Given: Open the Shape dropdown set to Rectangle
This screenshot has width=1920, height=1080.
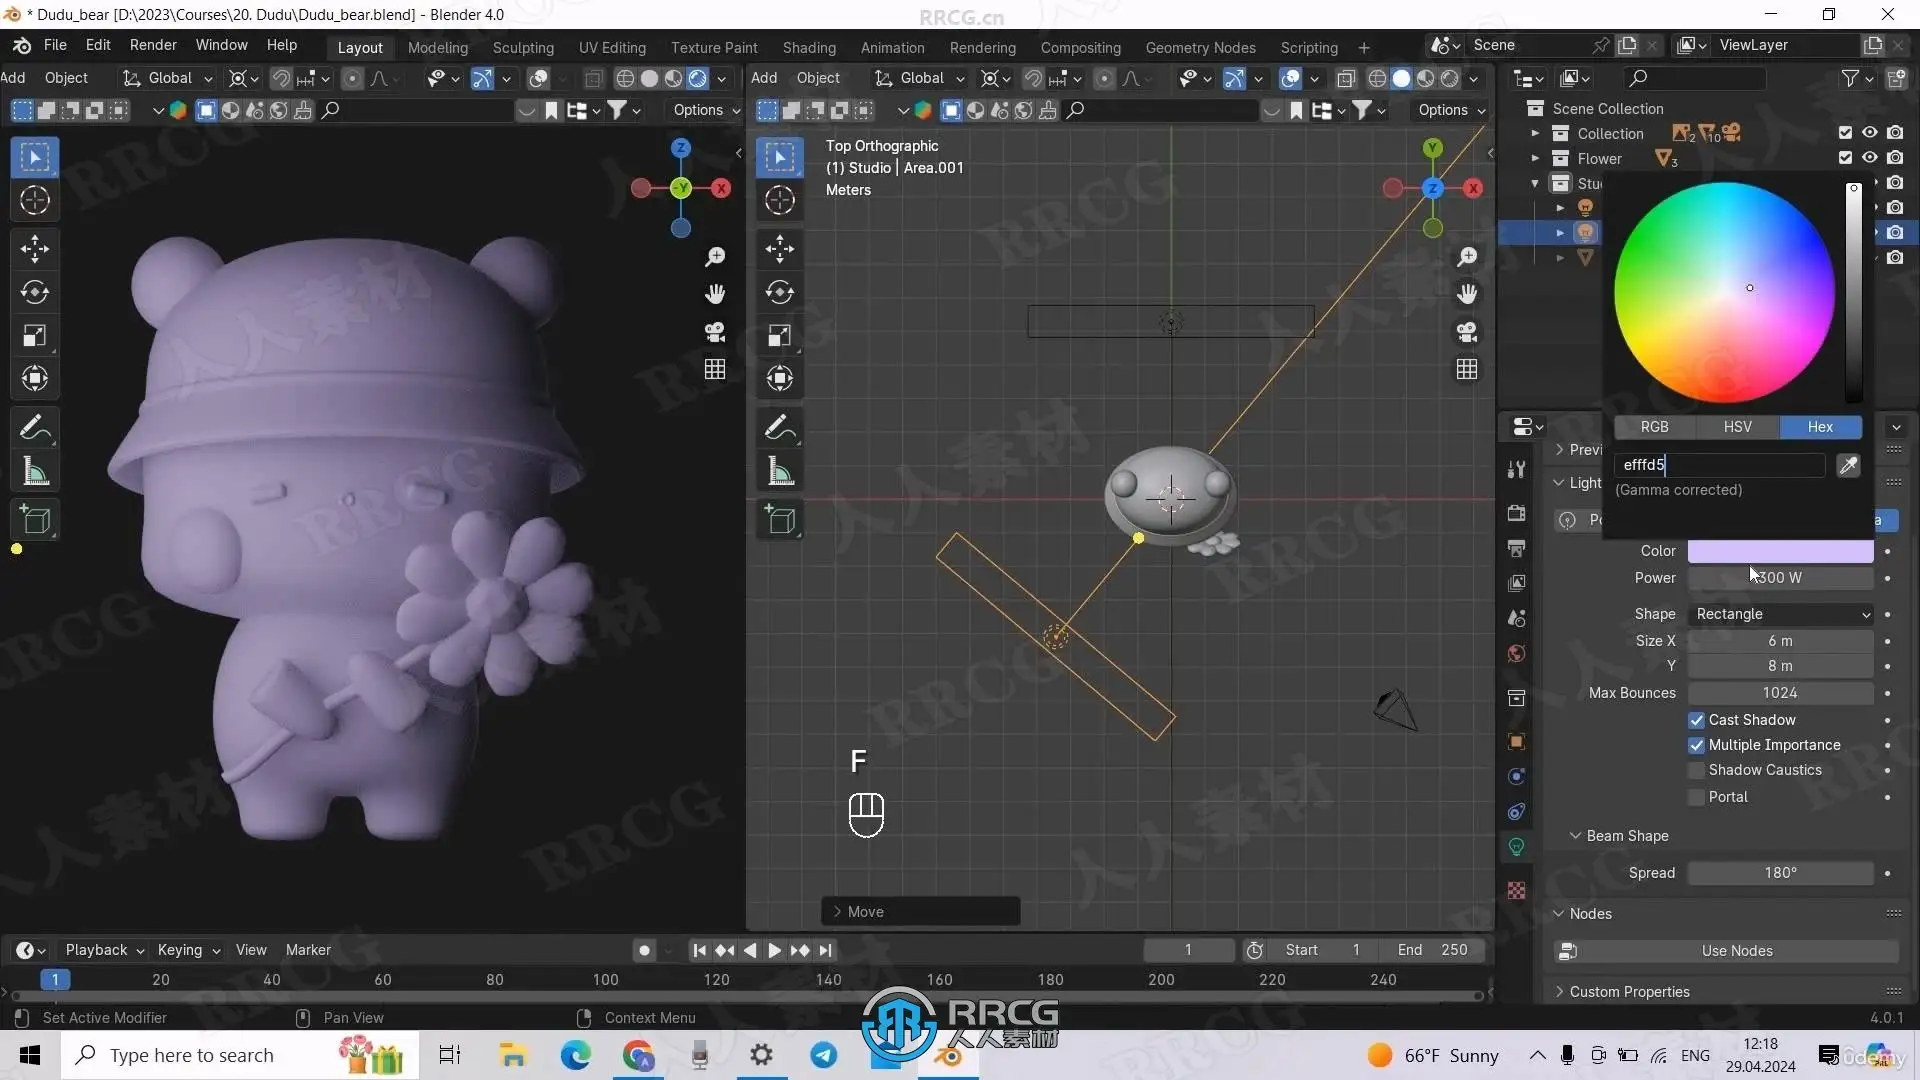Looking at the screenshot, I should (1781, 614).
